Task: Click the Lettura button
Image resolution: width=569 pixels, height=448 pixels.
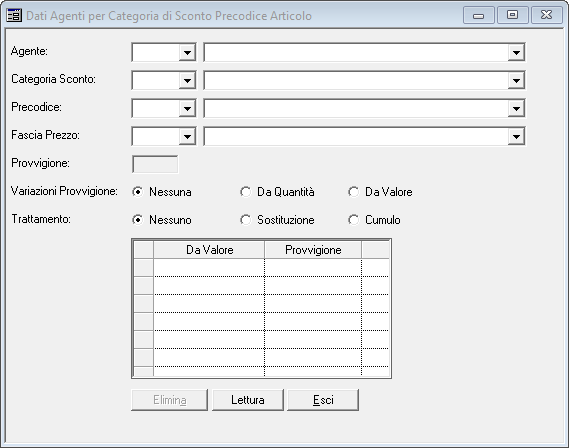Action: (247, 400)
